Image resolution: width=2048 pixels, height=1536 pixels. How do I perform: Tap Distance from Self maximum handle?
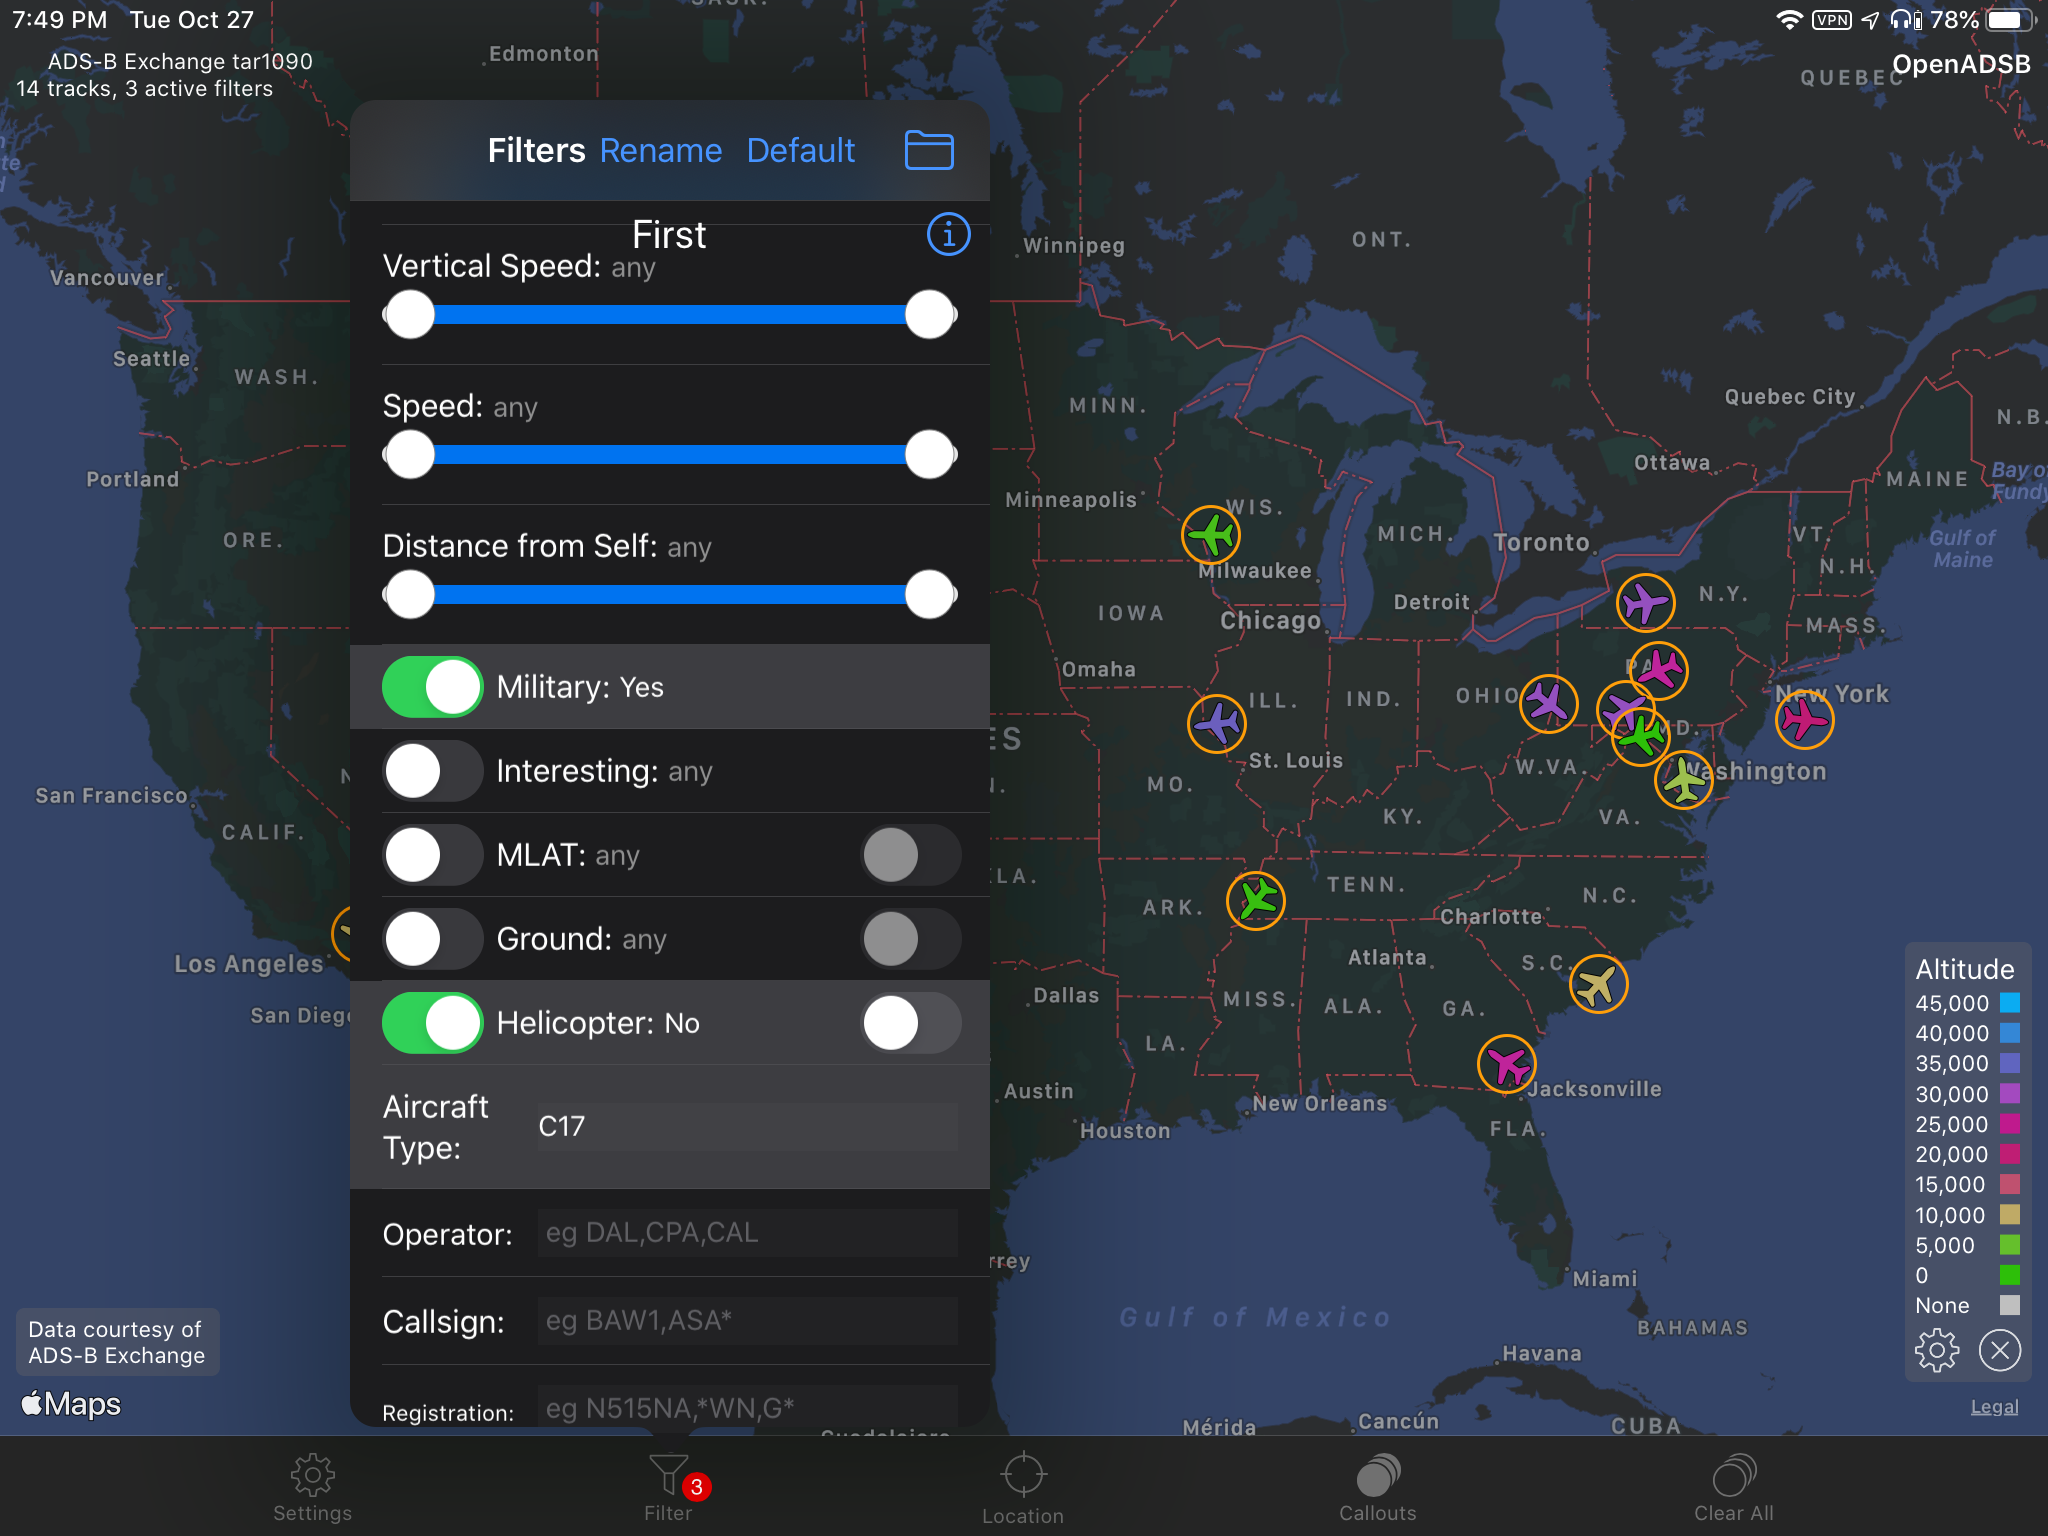[x=930, y=595]
